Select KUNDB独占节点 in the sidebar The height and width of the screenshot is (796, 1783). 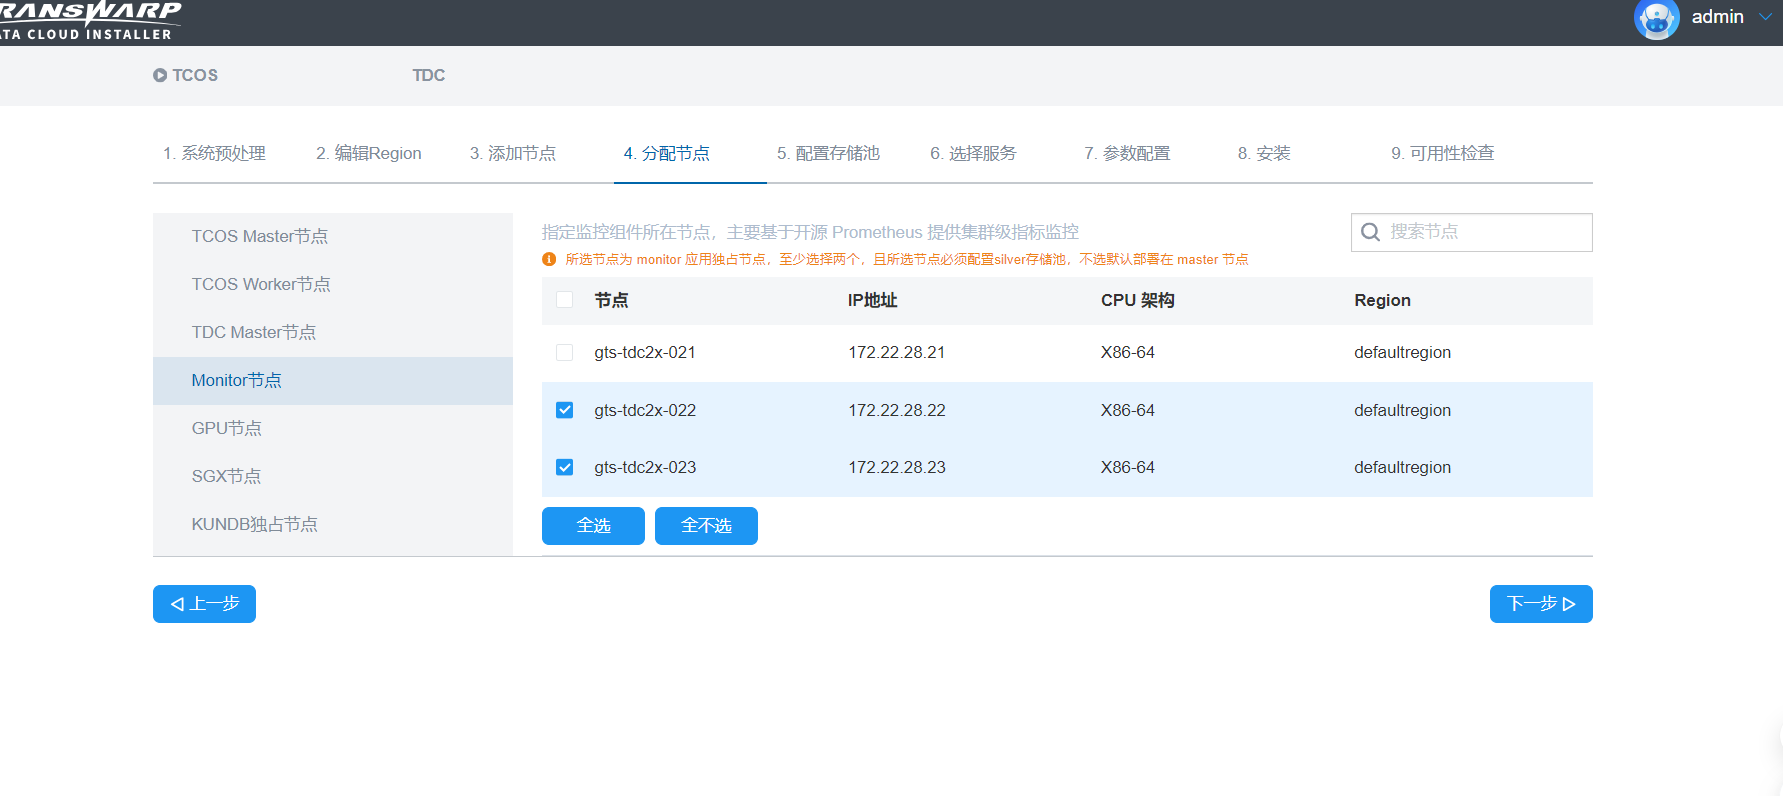(x=333, y=524)
